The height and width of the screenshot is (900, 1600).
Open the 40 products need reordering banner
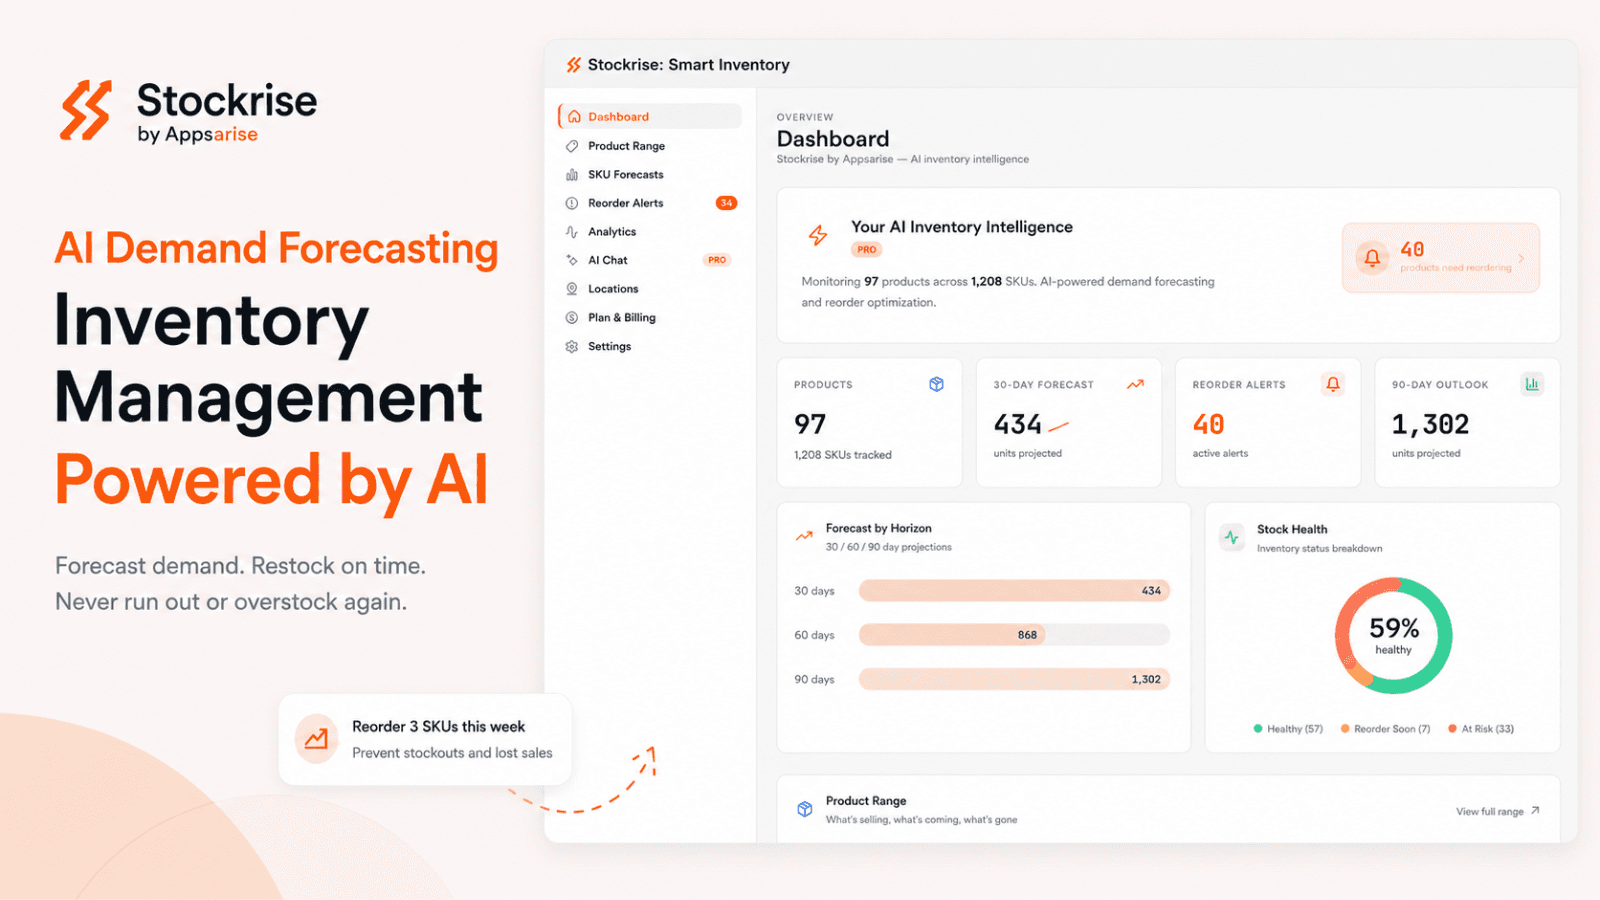tap(1441, 258)
